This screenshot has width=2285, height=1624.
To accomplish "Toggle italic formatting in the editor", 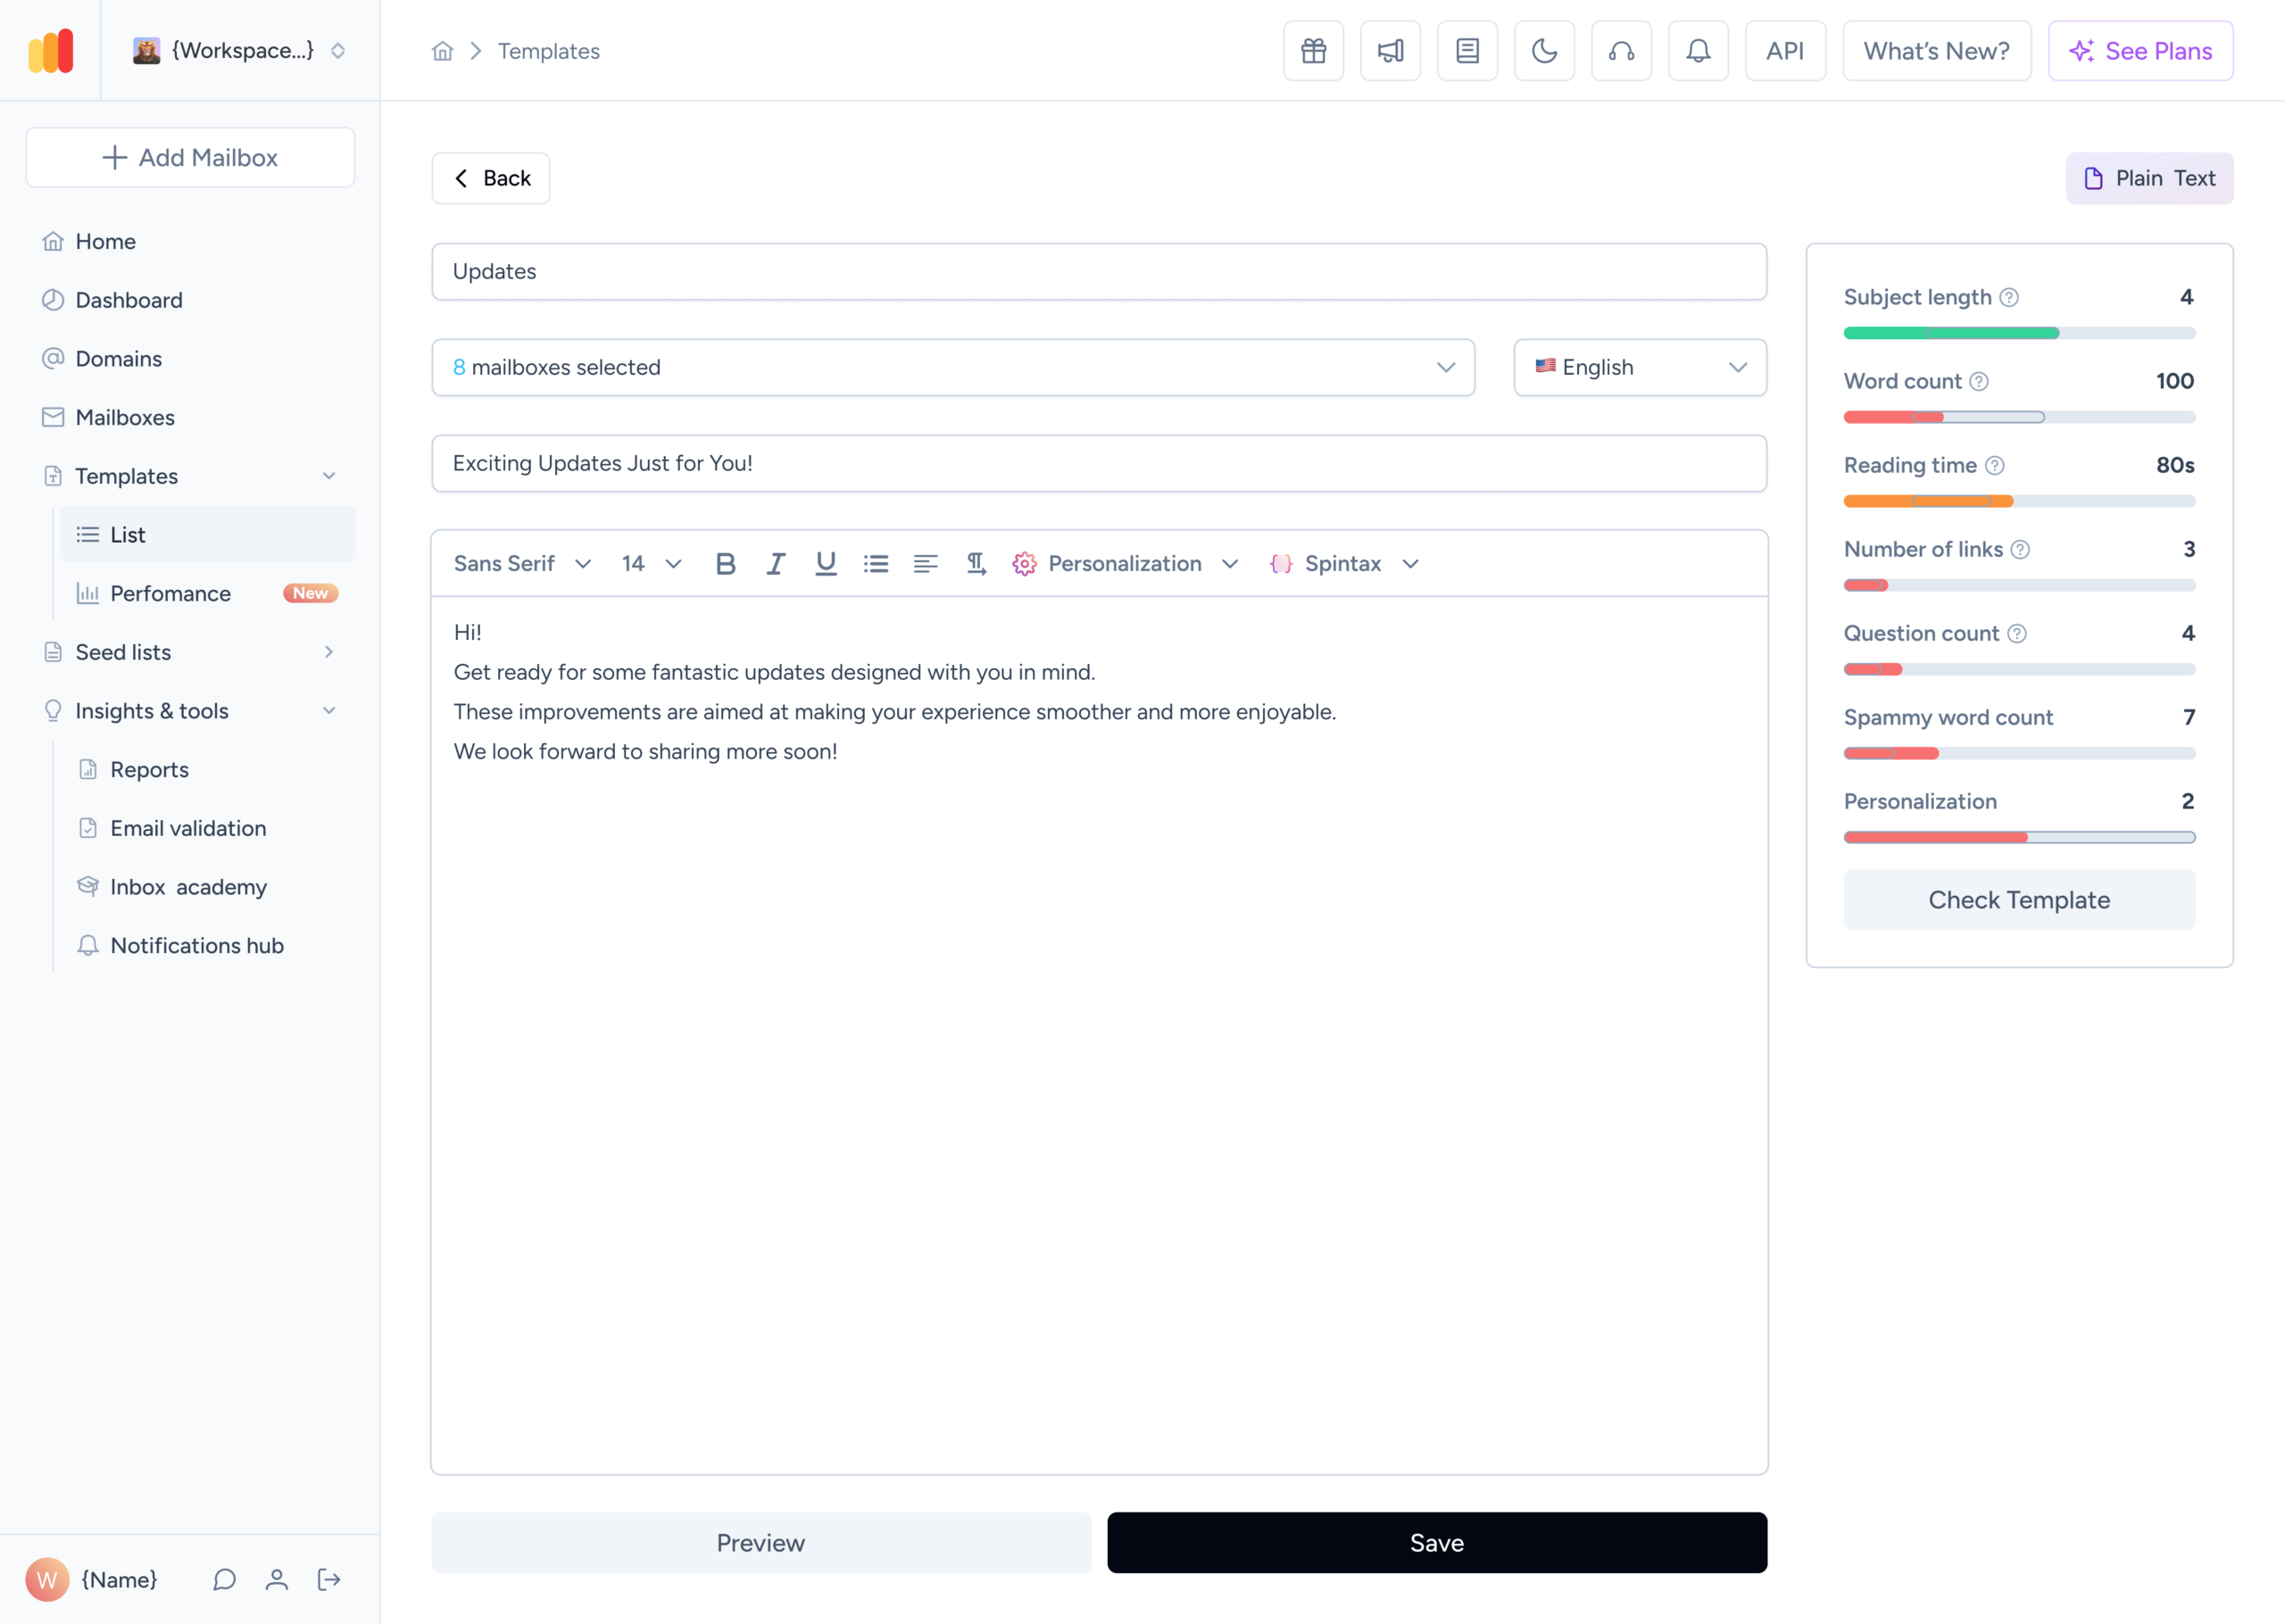I will point(776,563).
